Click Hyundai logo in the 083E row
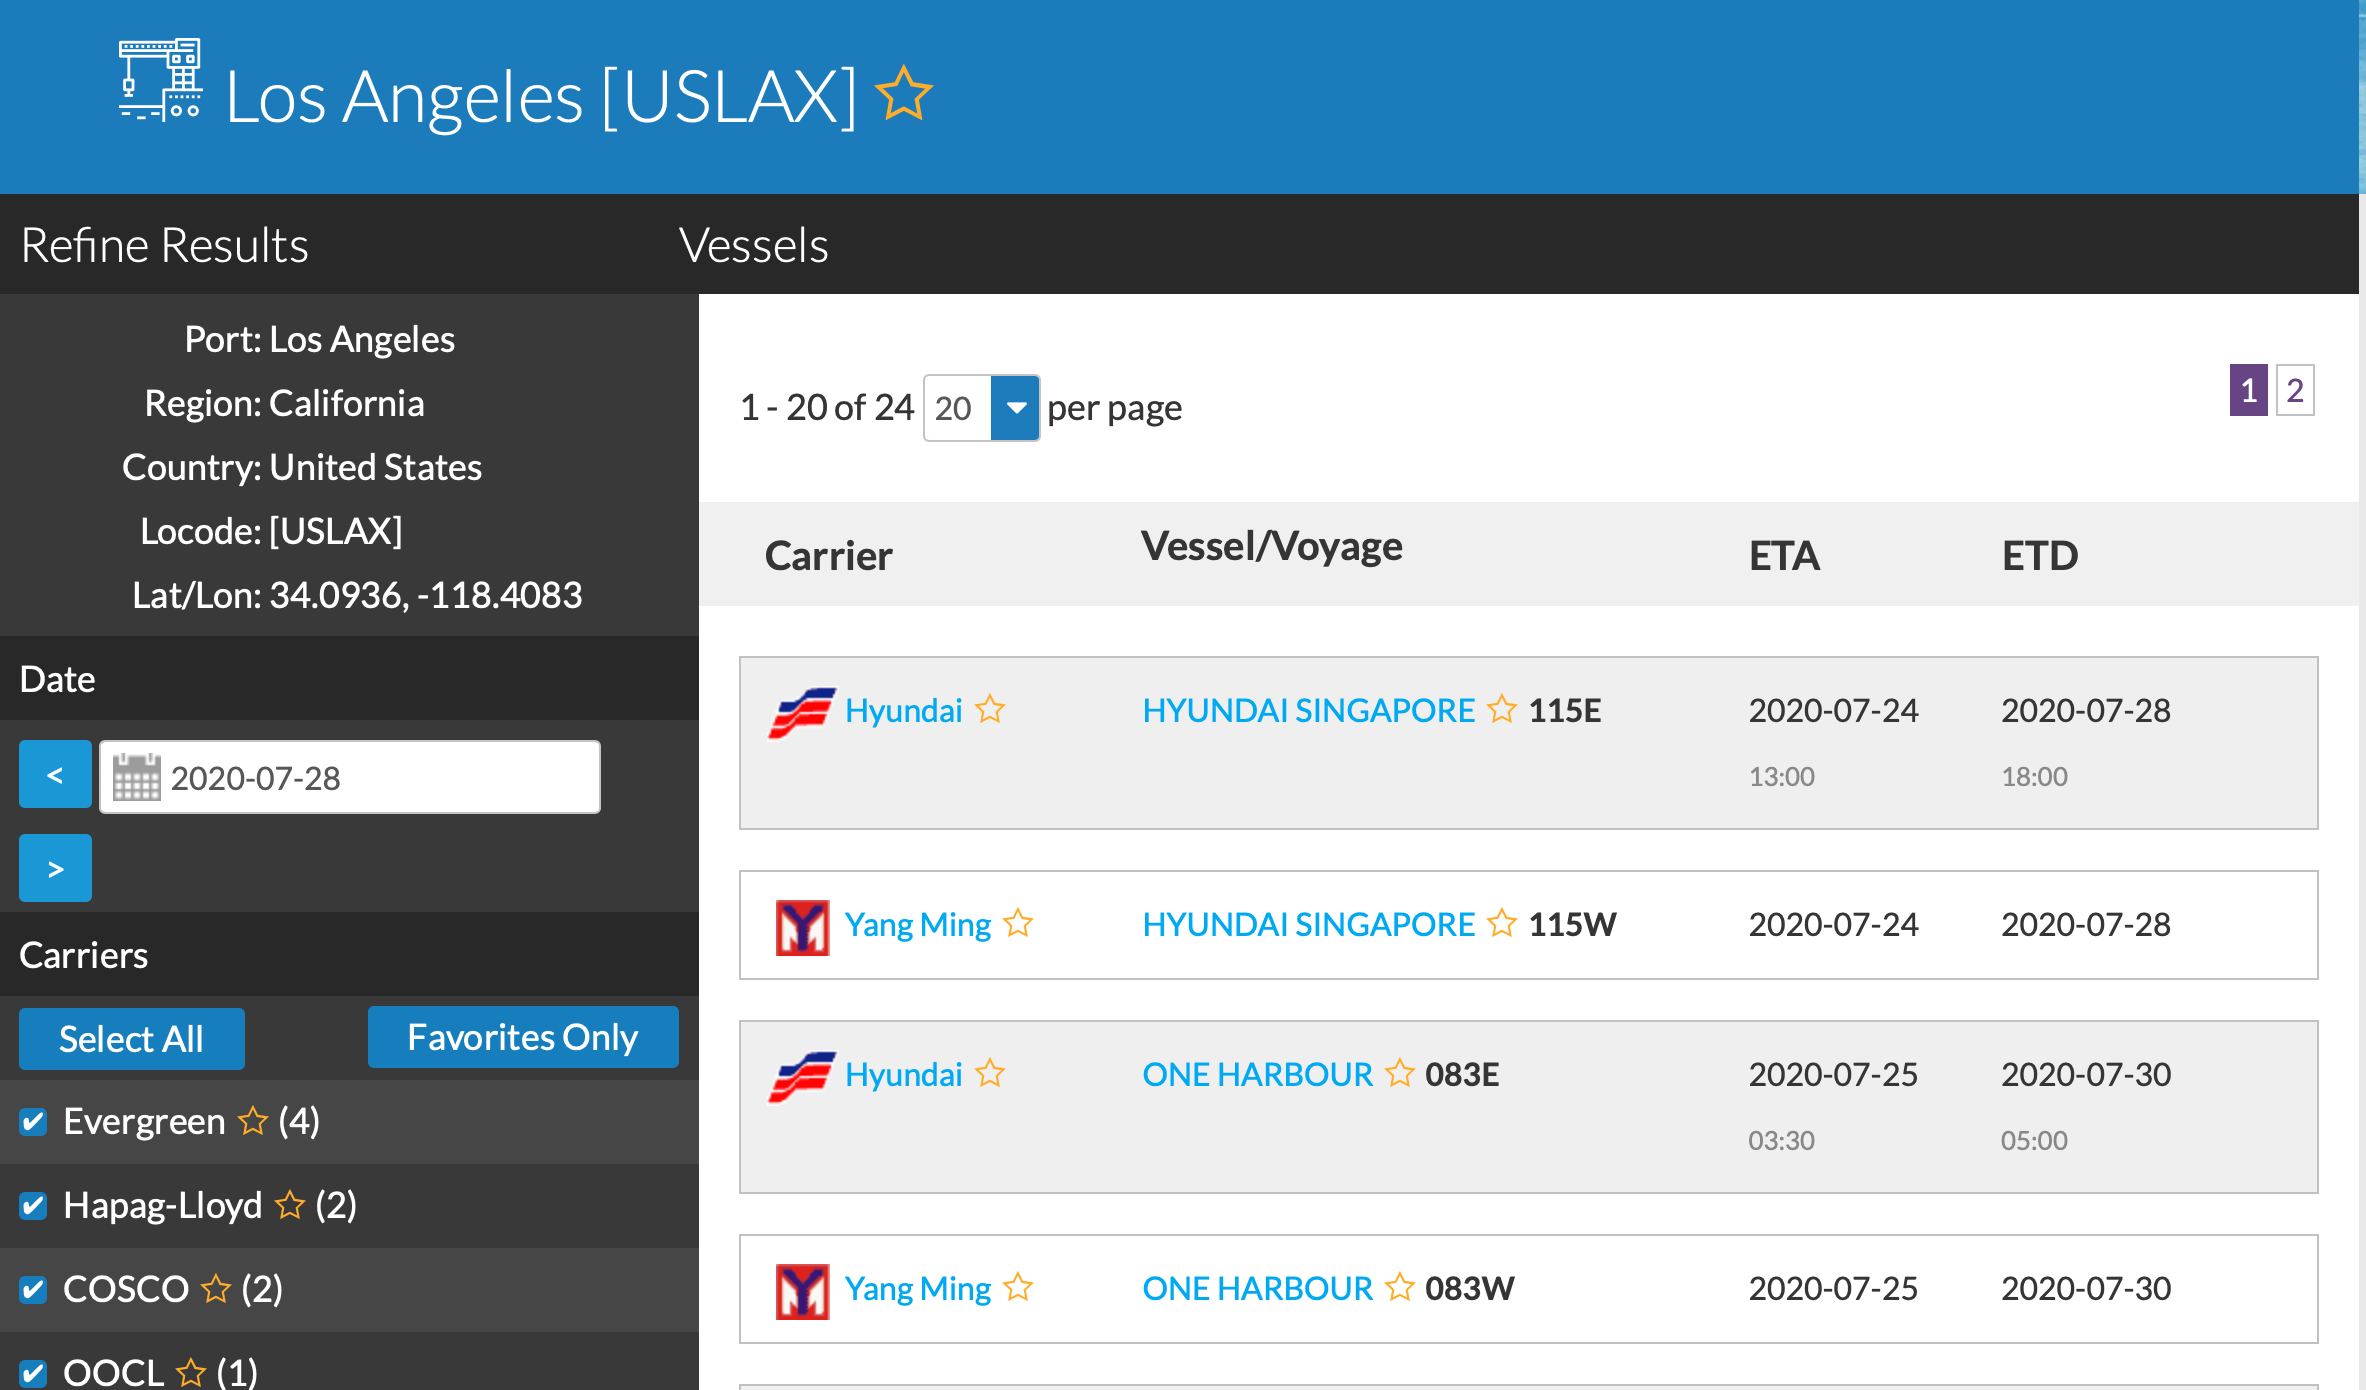Image resolution: width=2366 pixels, height=1390 pixels. coord(802,1076)
